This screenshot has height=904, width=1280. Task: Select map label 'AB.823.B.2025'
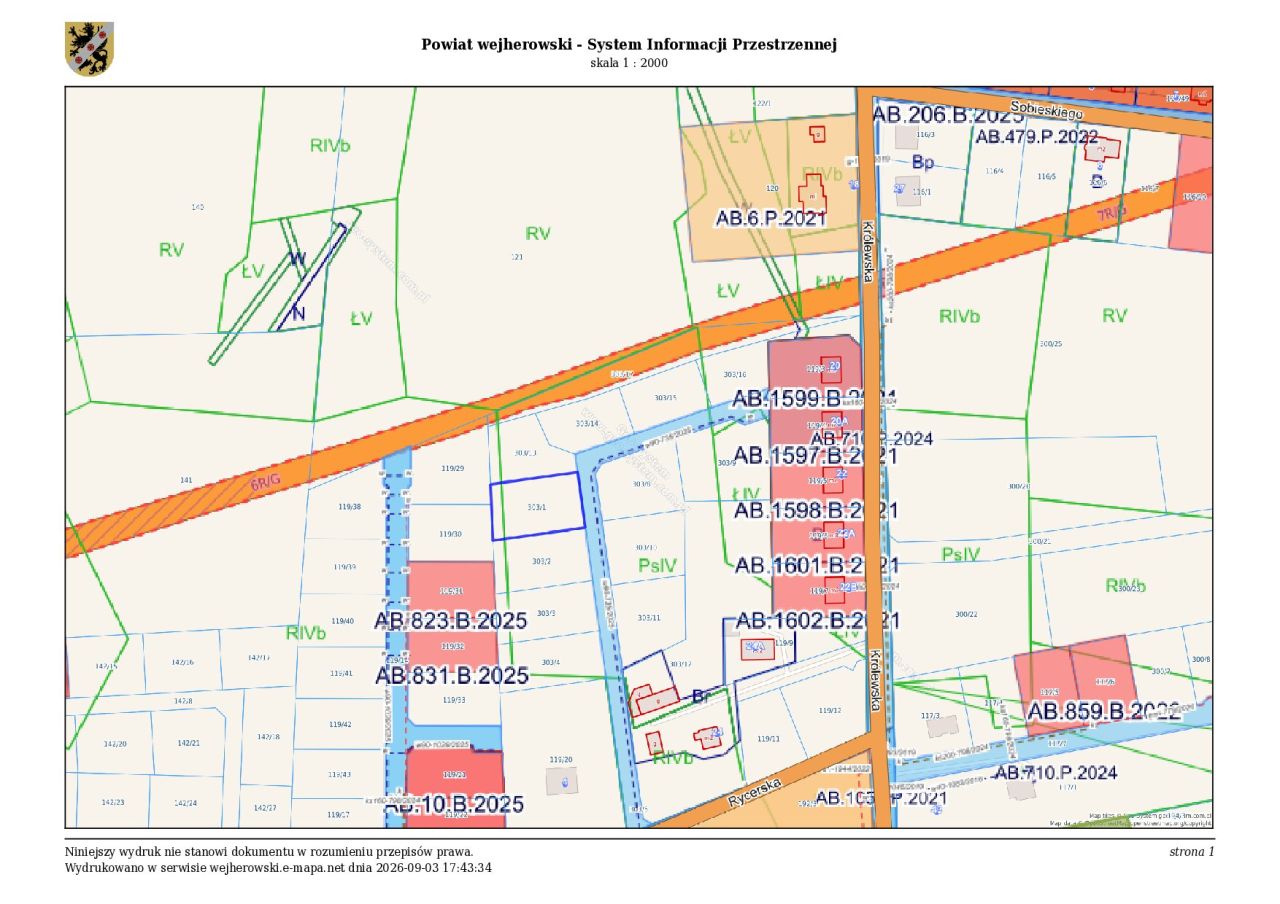tap(451, 620)
